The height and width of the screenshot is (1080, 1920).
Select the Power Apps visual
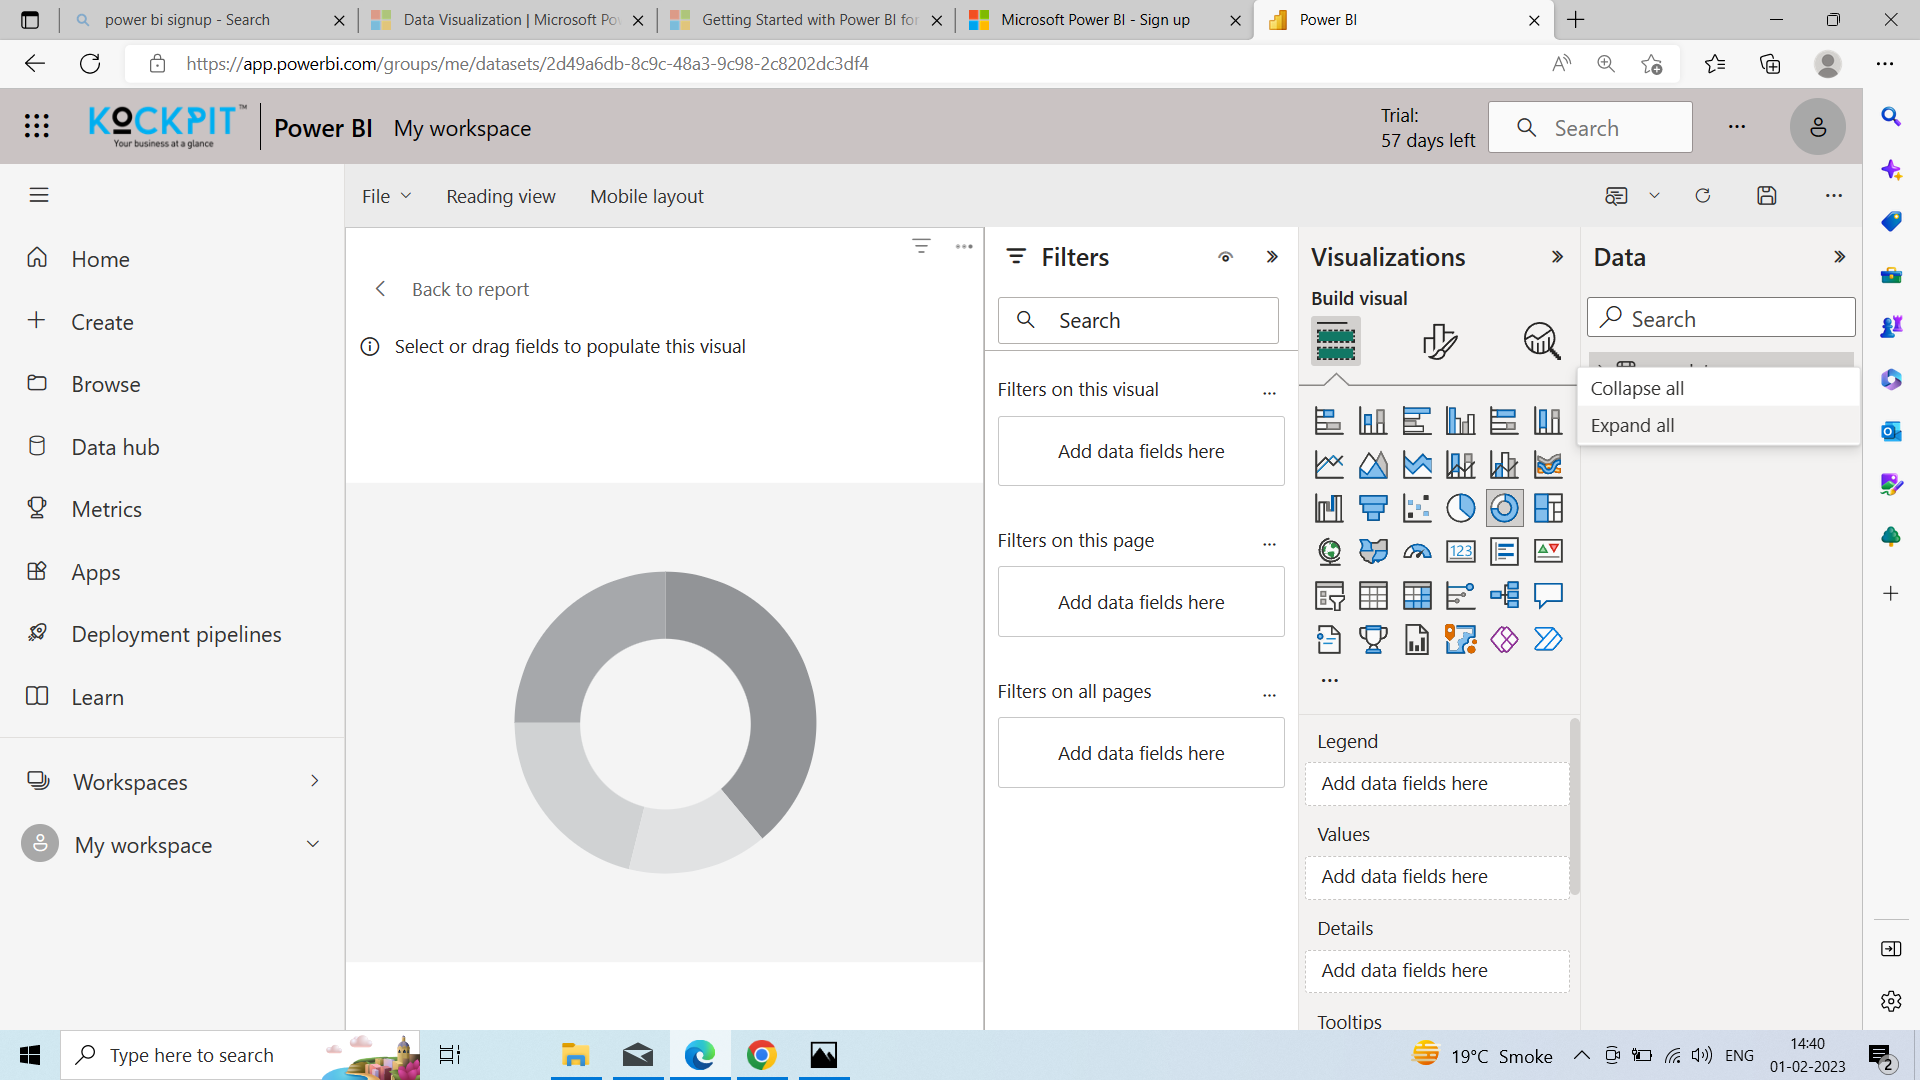[1504, 639]
